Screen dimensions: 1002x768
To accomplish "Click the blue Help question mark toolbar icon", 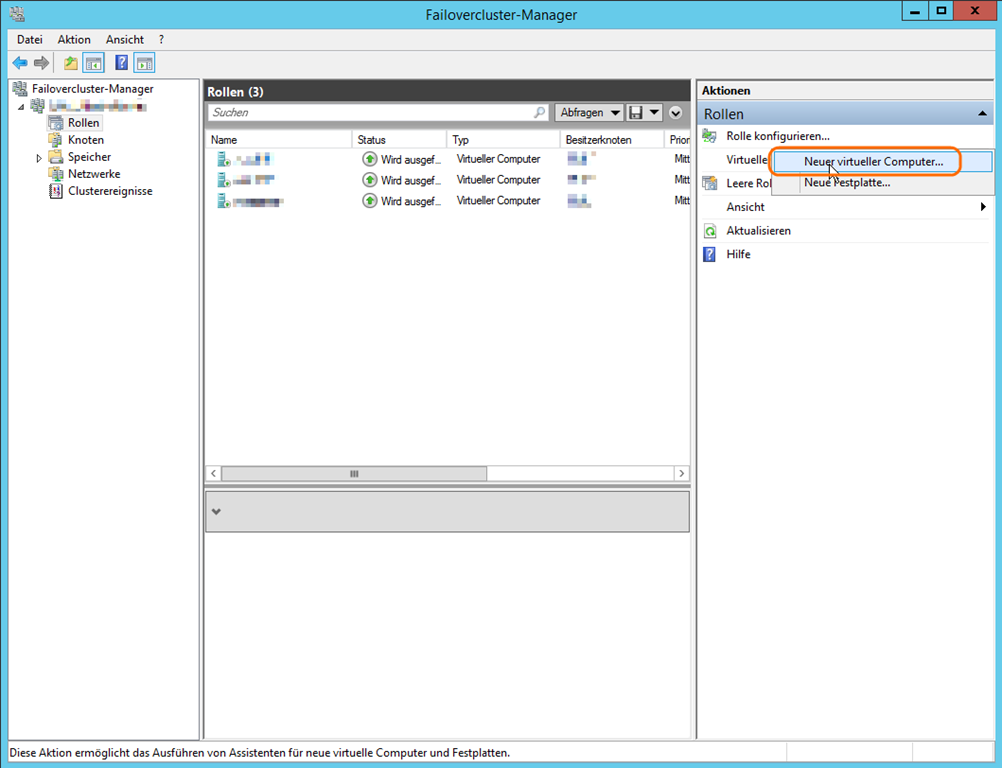I will tap(121, 63).
